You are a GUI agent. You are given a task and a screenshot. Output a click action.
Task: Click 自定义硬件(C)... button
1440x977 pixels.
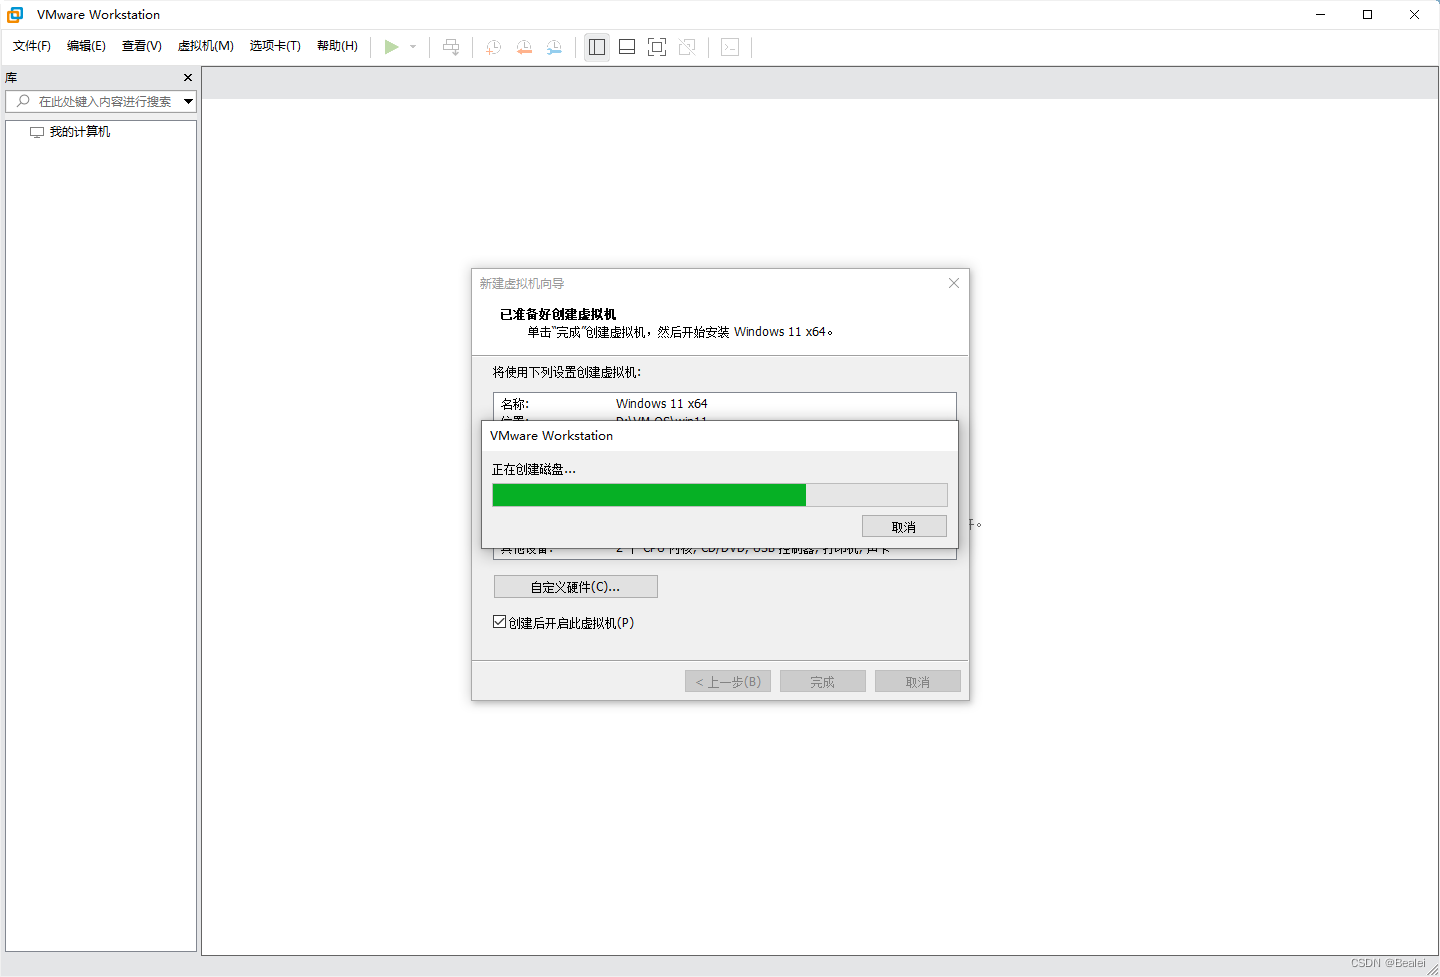(576, 587)
